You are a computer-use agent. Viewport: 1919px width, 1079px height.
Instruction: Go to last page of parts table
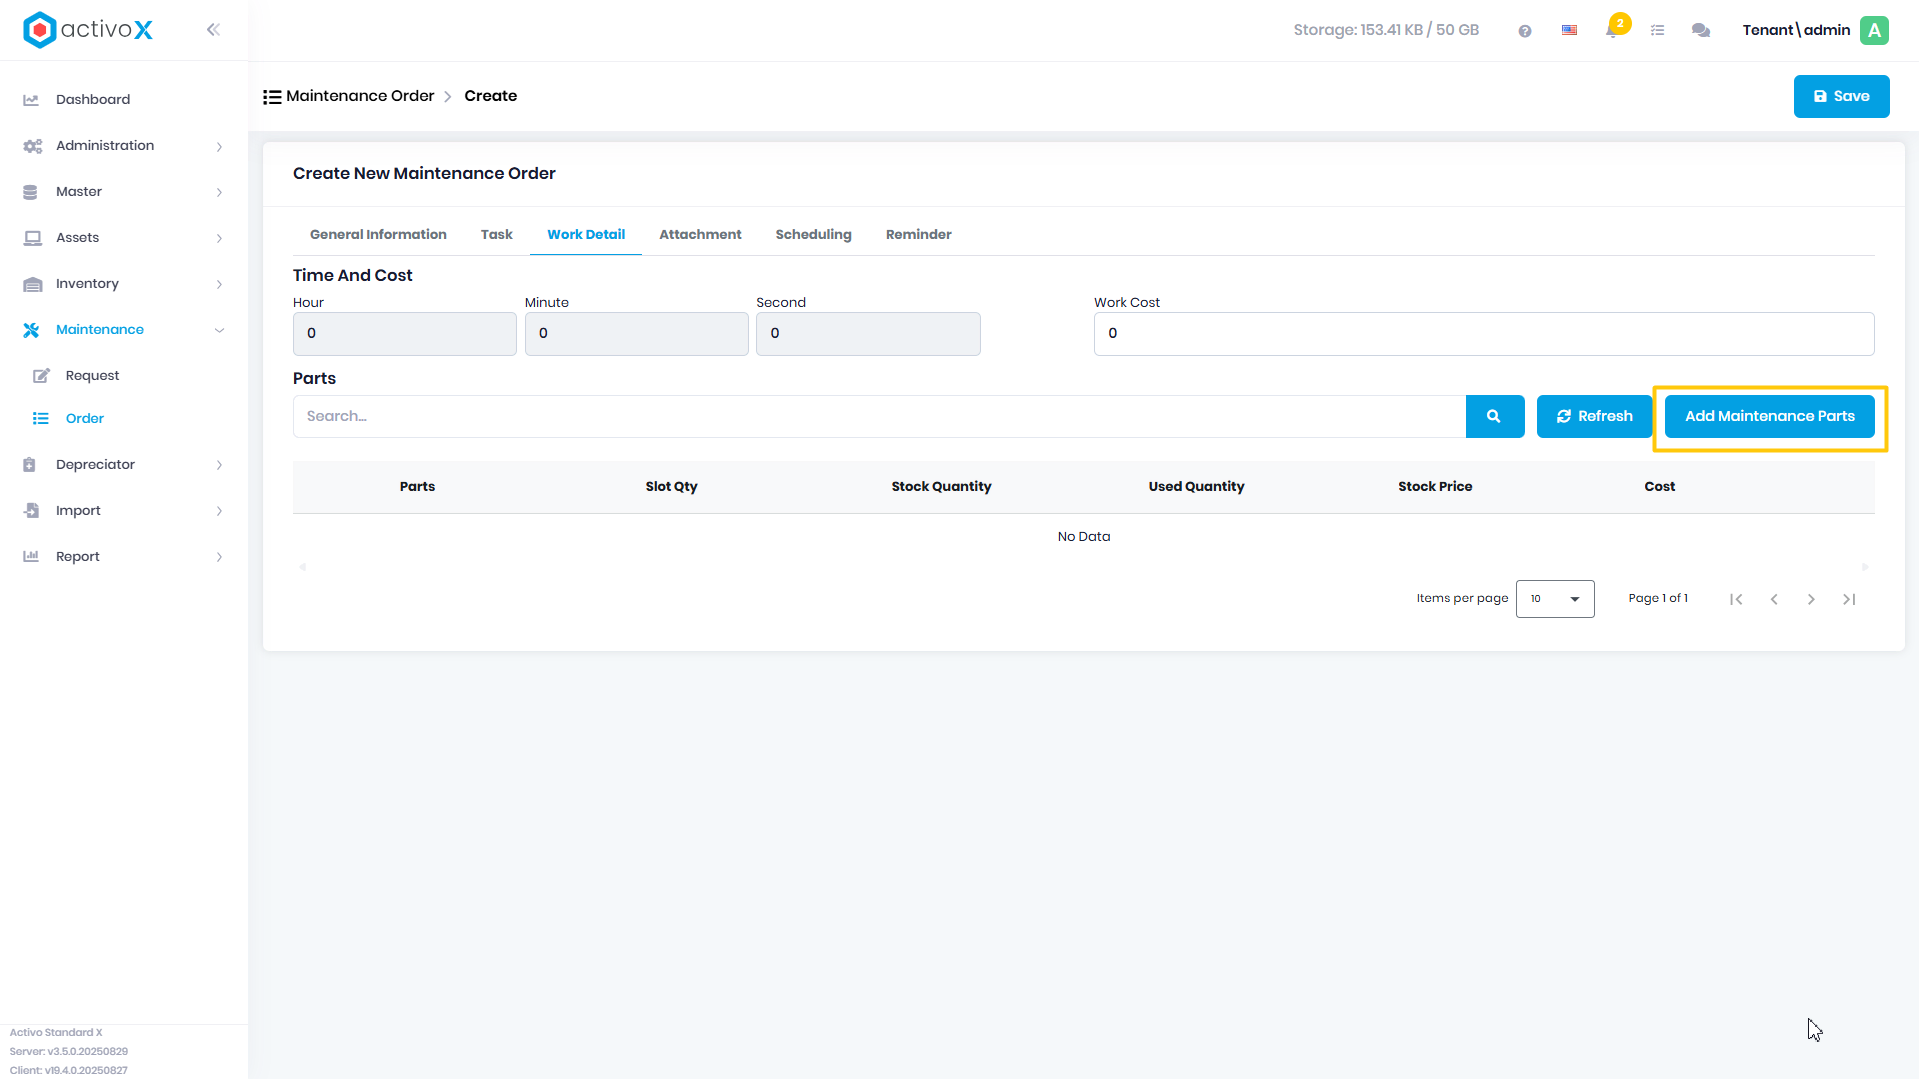click(1849, 599)
